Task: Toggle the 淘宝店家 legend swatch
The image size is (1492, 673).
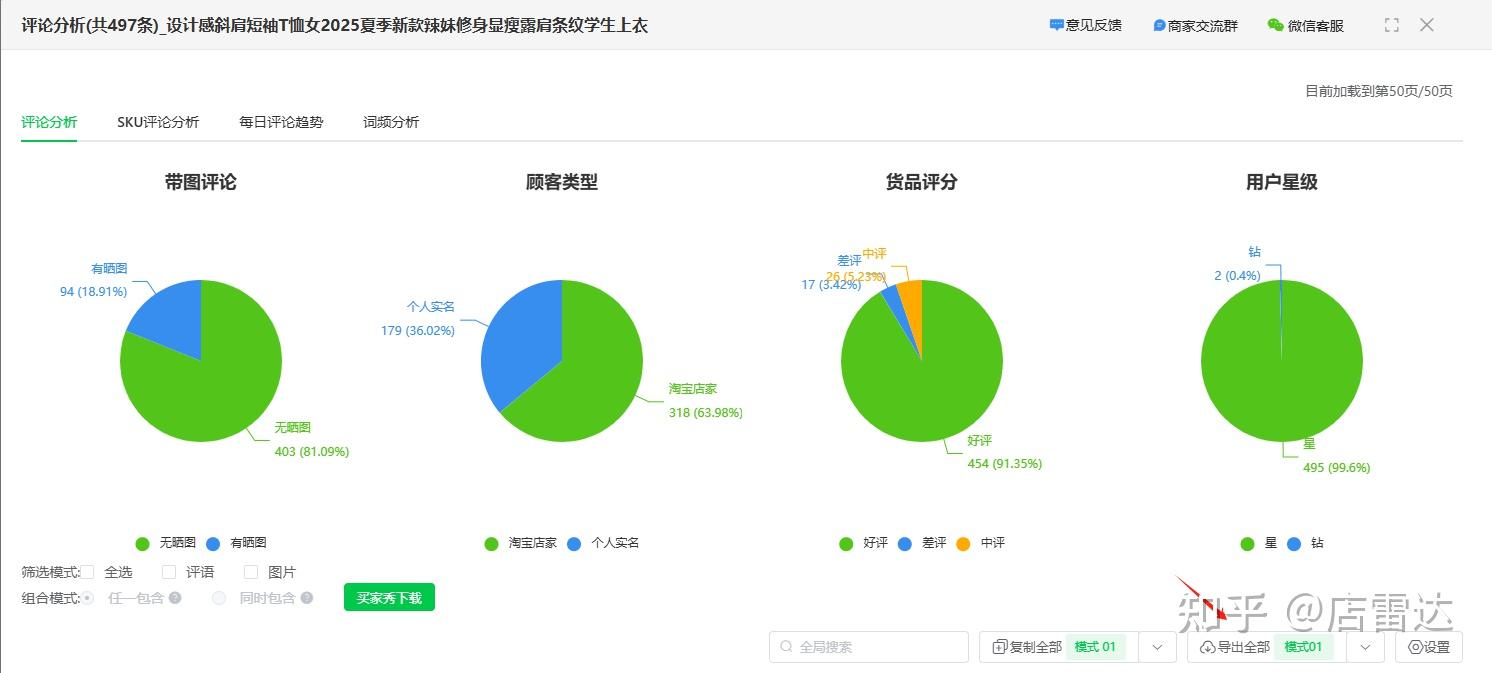Action: (491, 543)
